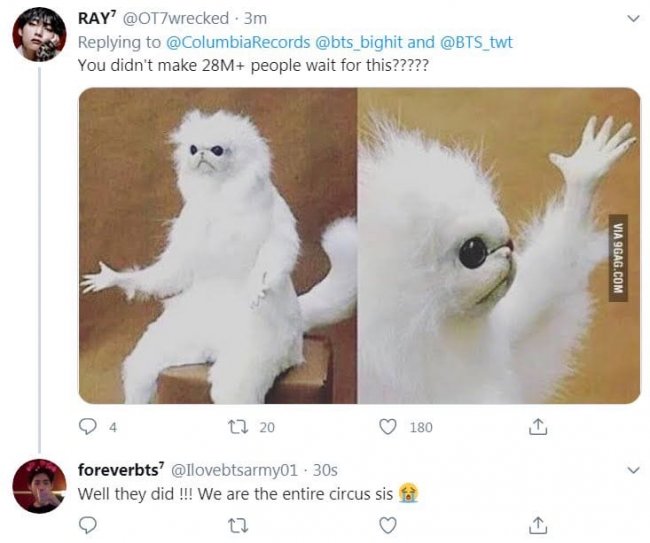Share foreverbts's reply using share icon
Screen dimensions: 650x543
click(x=538, y=523)
